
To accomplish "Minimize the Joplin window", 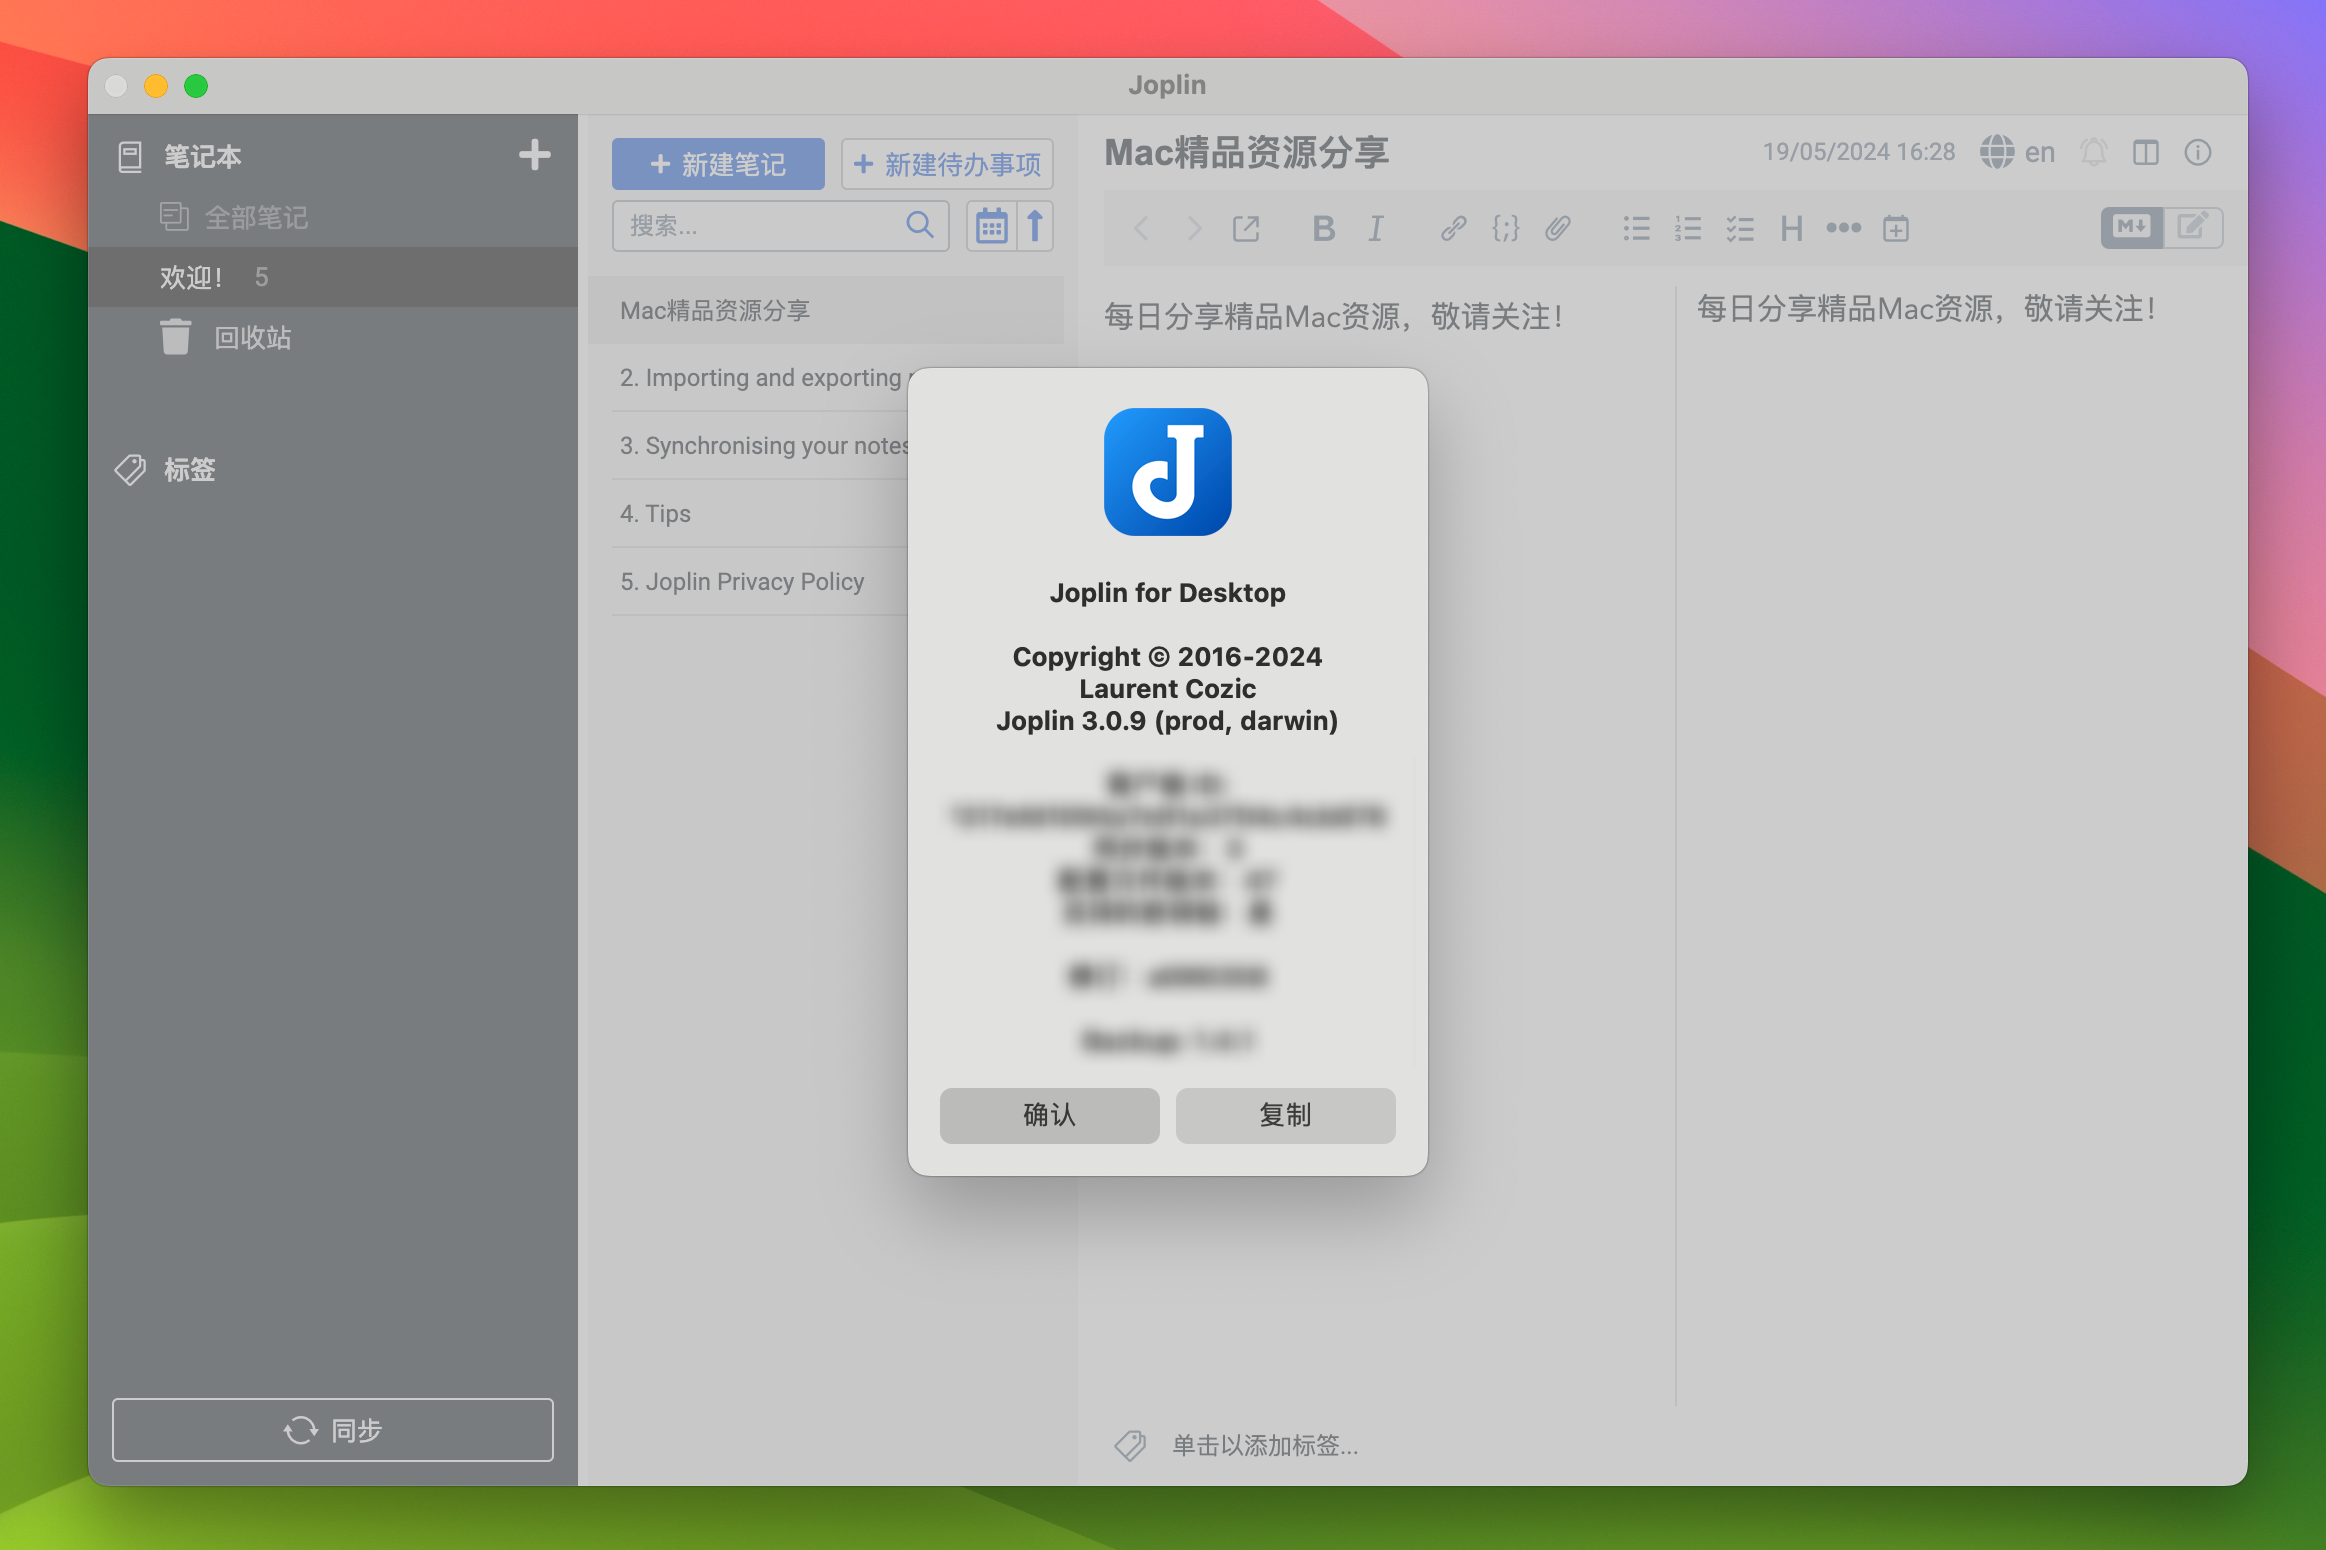I will tap(156, 86).
